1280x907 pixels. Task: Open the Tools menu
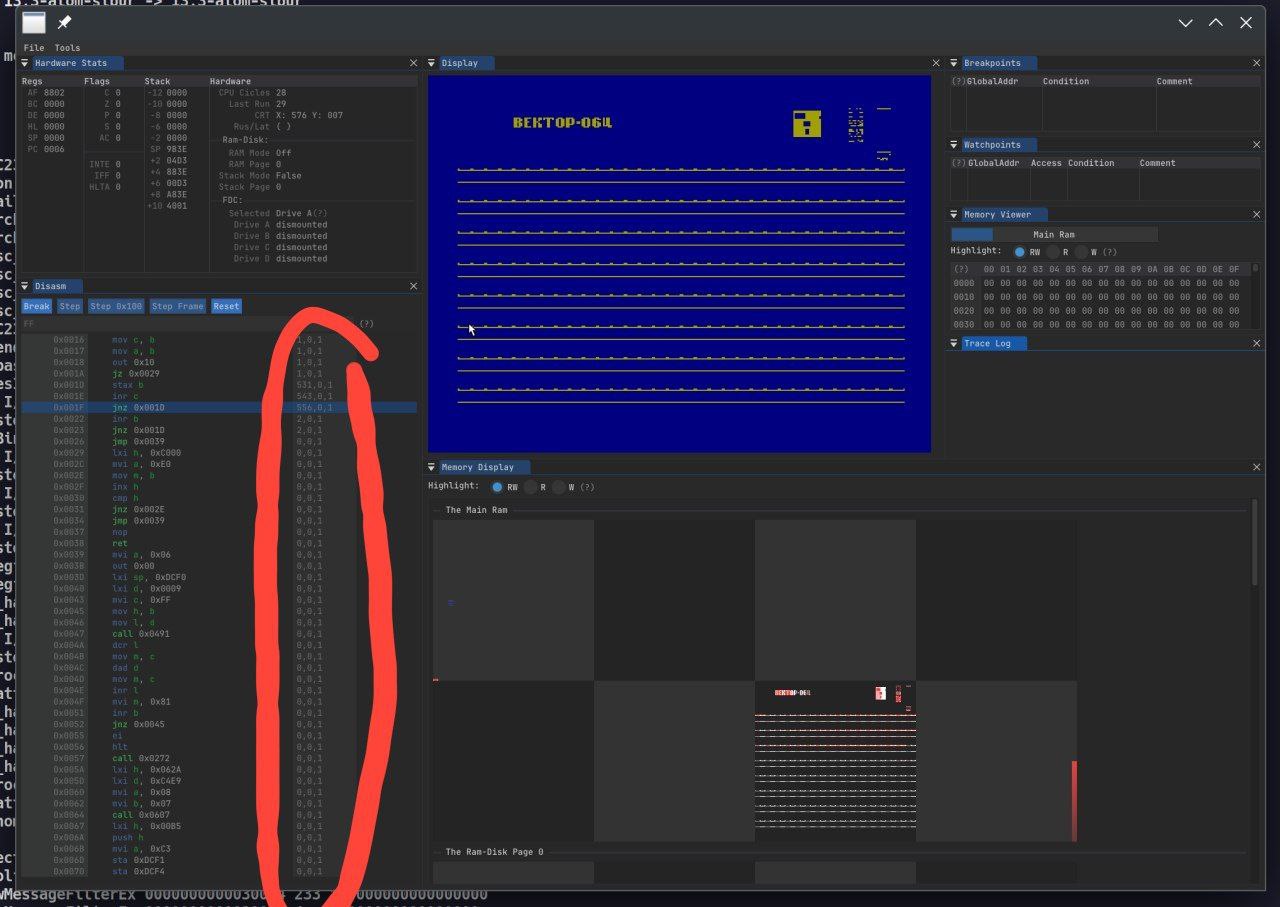(x=67, y=48)
